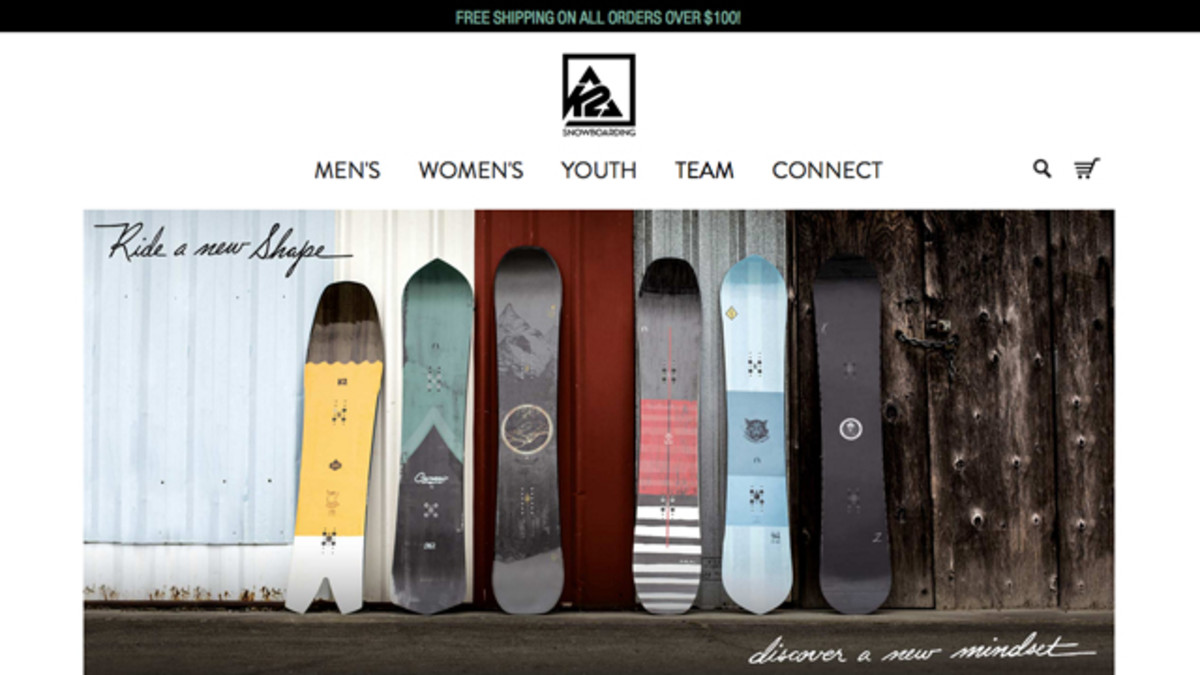Select the yellow swallowtail snowboard
This screenshot has height=675, width=1200.
click(x=335, y=447)
